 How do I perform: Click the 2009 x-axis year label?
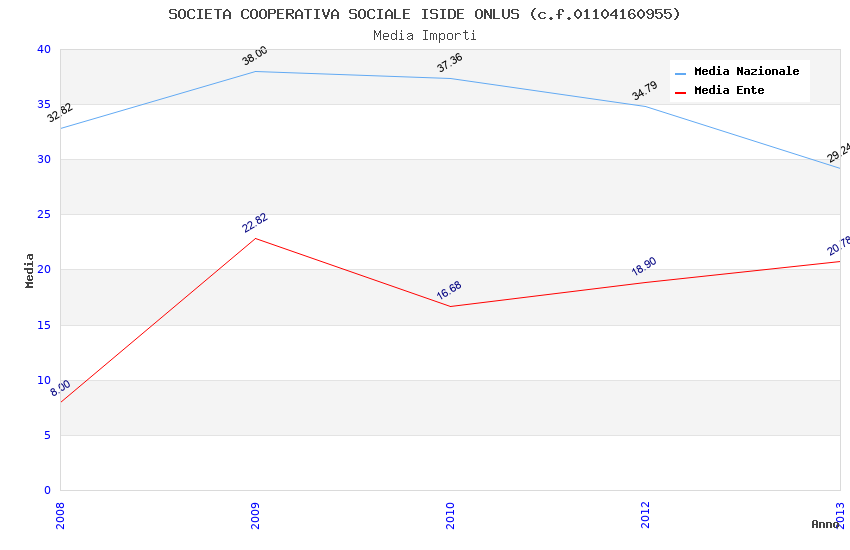point(255,515)
